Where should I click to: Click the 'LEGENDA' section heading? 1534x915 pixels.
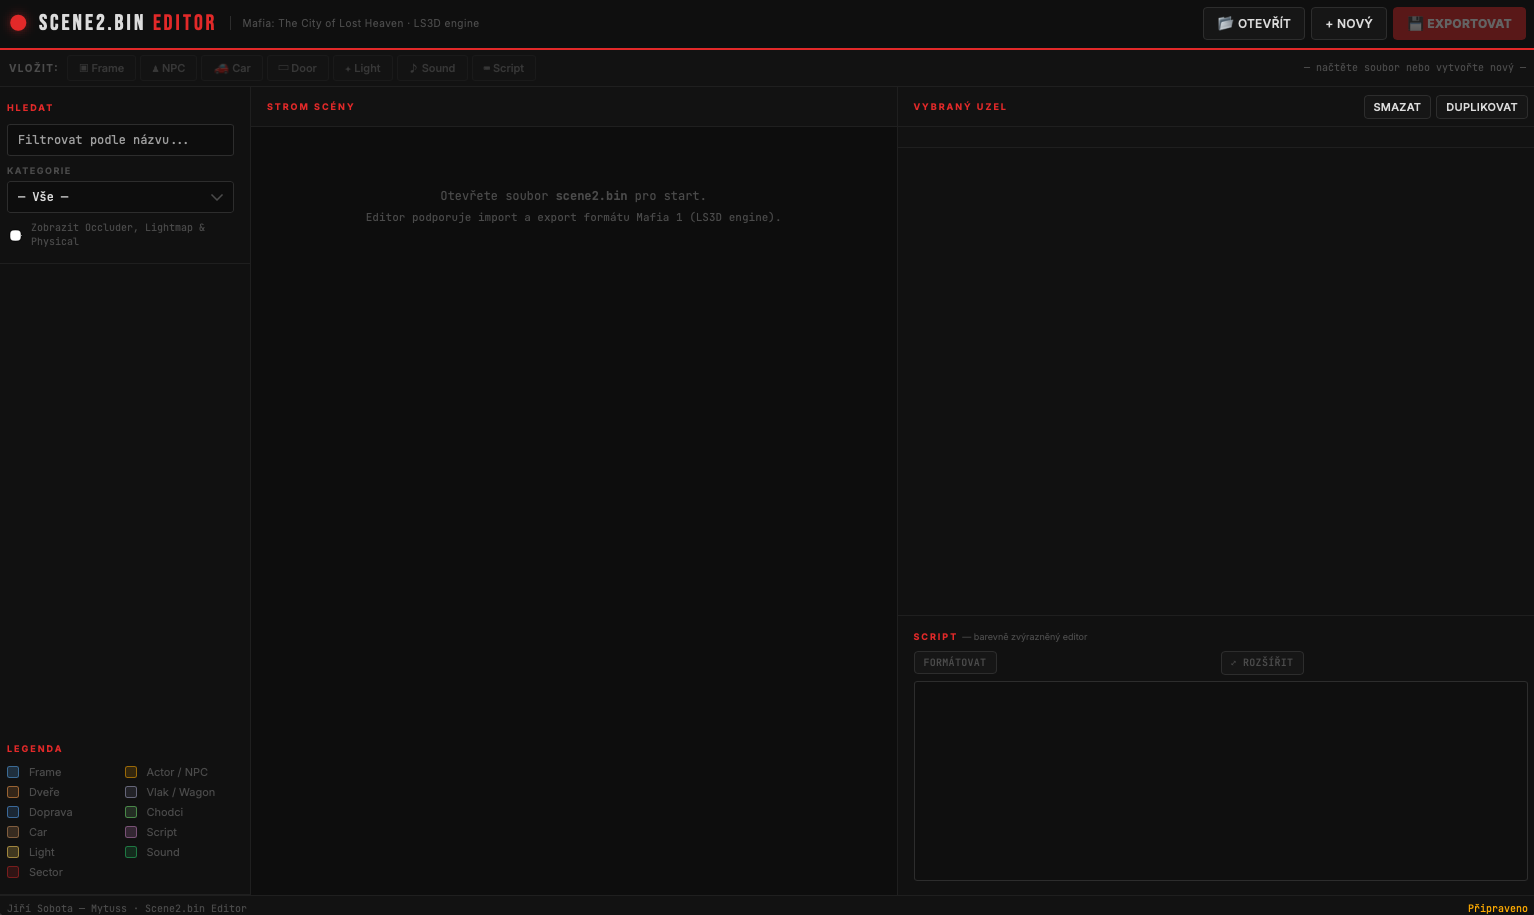(x=34, y=749)
